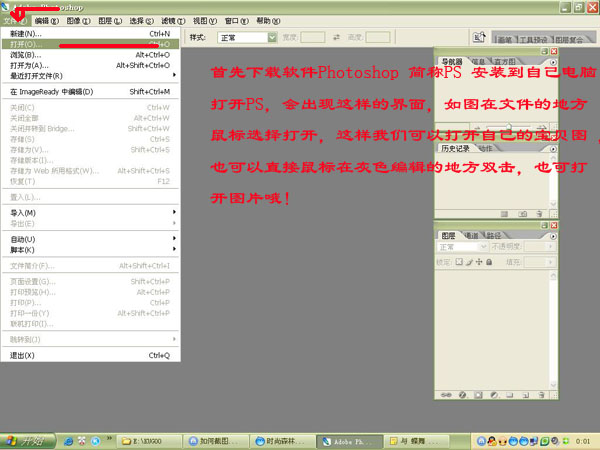Open the 编辑(E) menu
Screen dimensions: 600x450
point(46,21)
